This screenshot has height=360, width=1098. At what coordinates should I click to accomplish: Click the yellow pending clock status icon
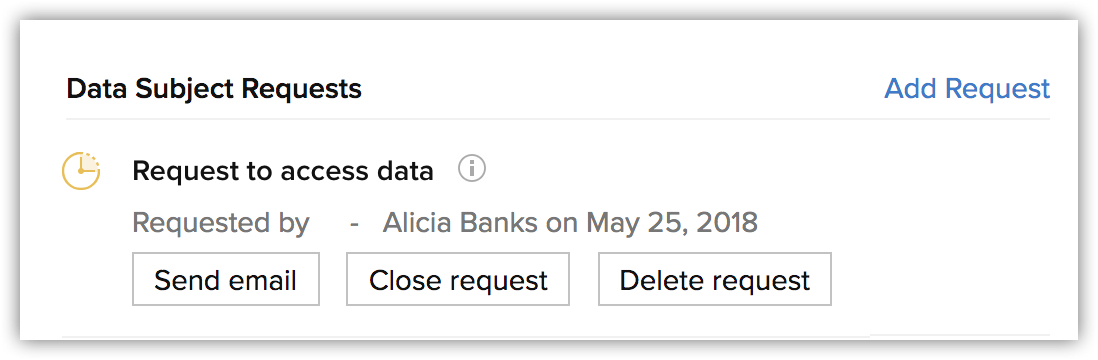click(x=81, y=170)
